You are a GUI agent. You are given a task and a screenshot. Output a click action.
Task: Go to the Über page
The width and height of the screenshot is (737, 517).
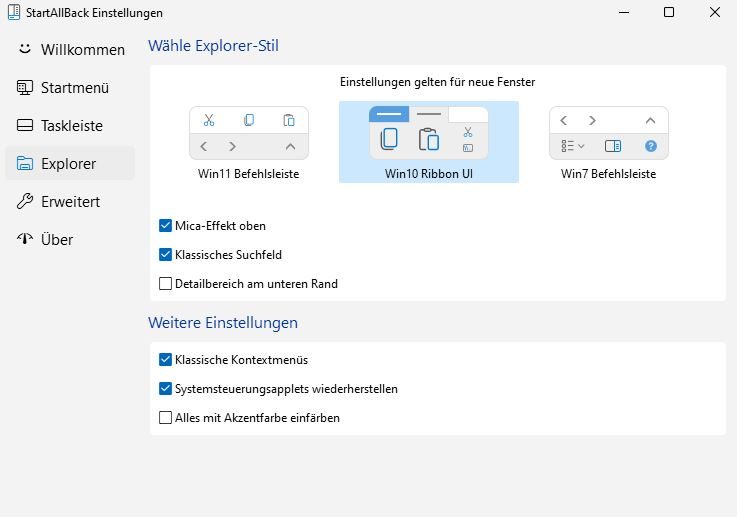[x=70, y=239]
